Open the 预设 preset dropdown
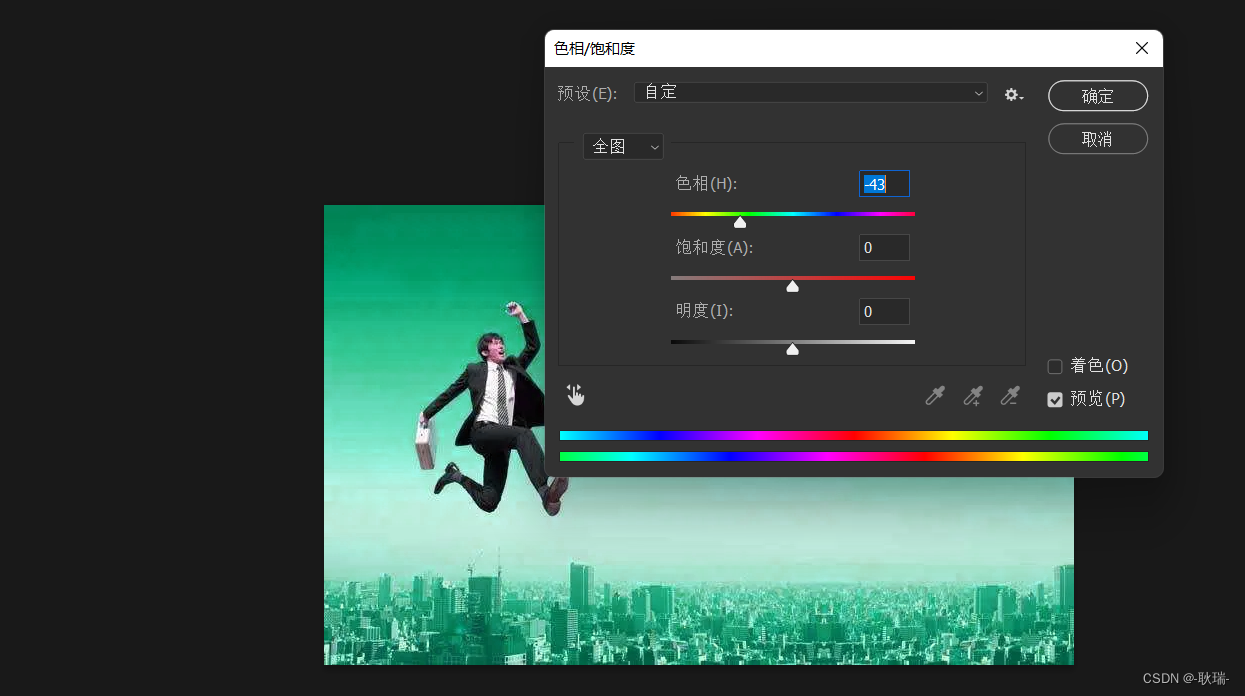1245x696 pixels. click(810, 92)
